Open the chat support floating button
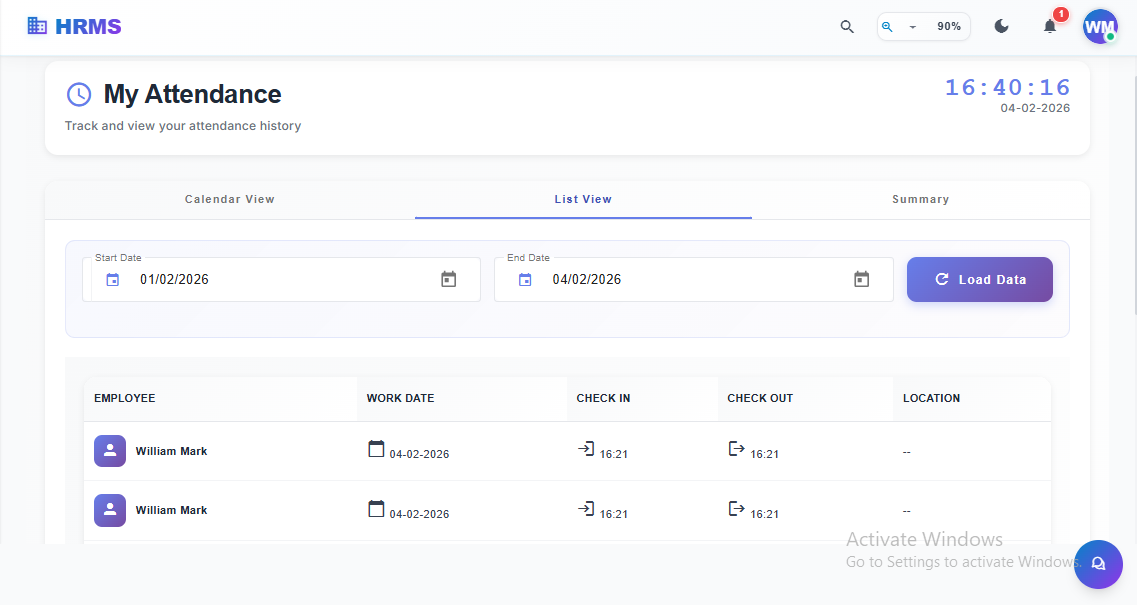Viewport: 1137px width, 605px height. coord(1099,564)
